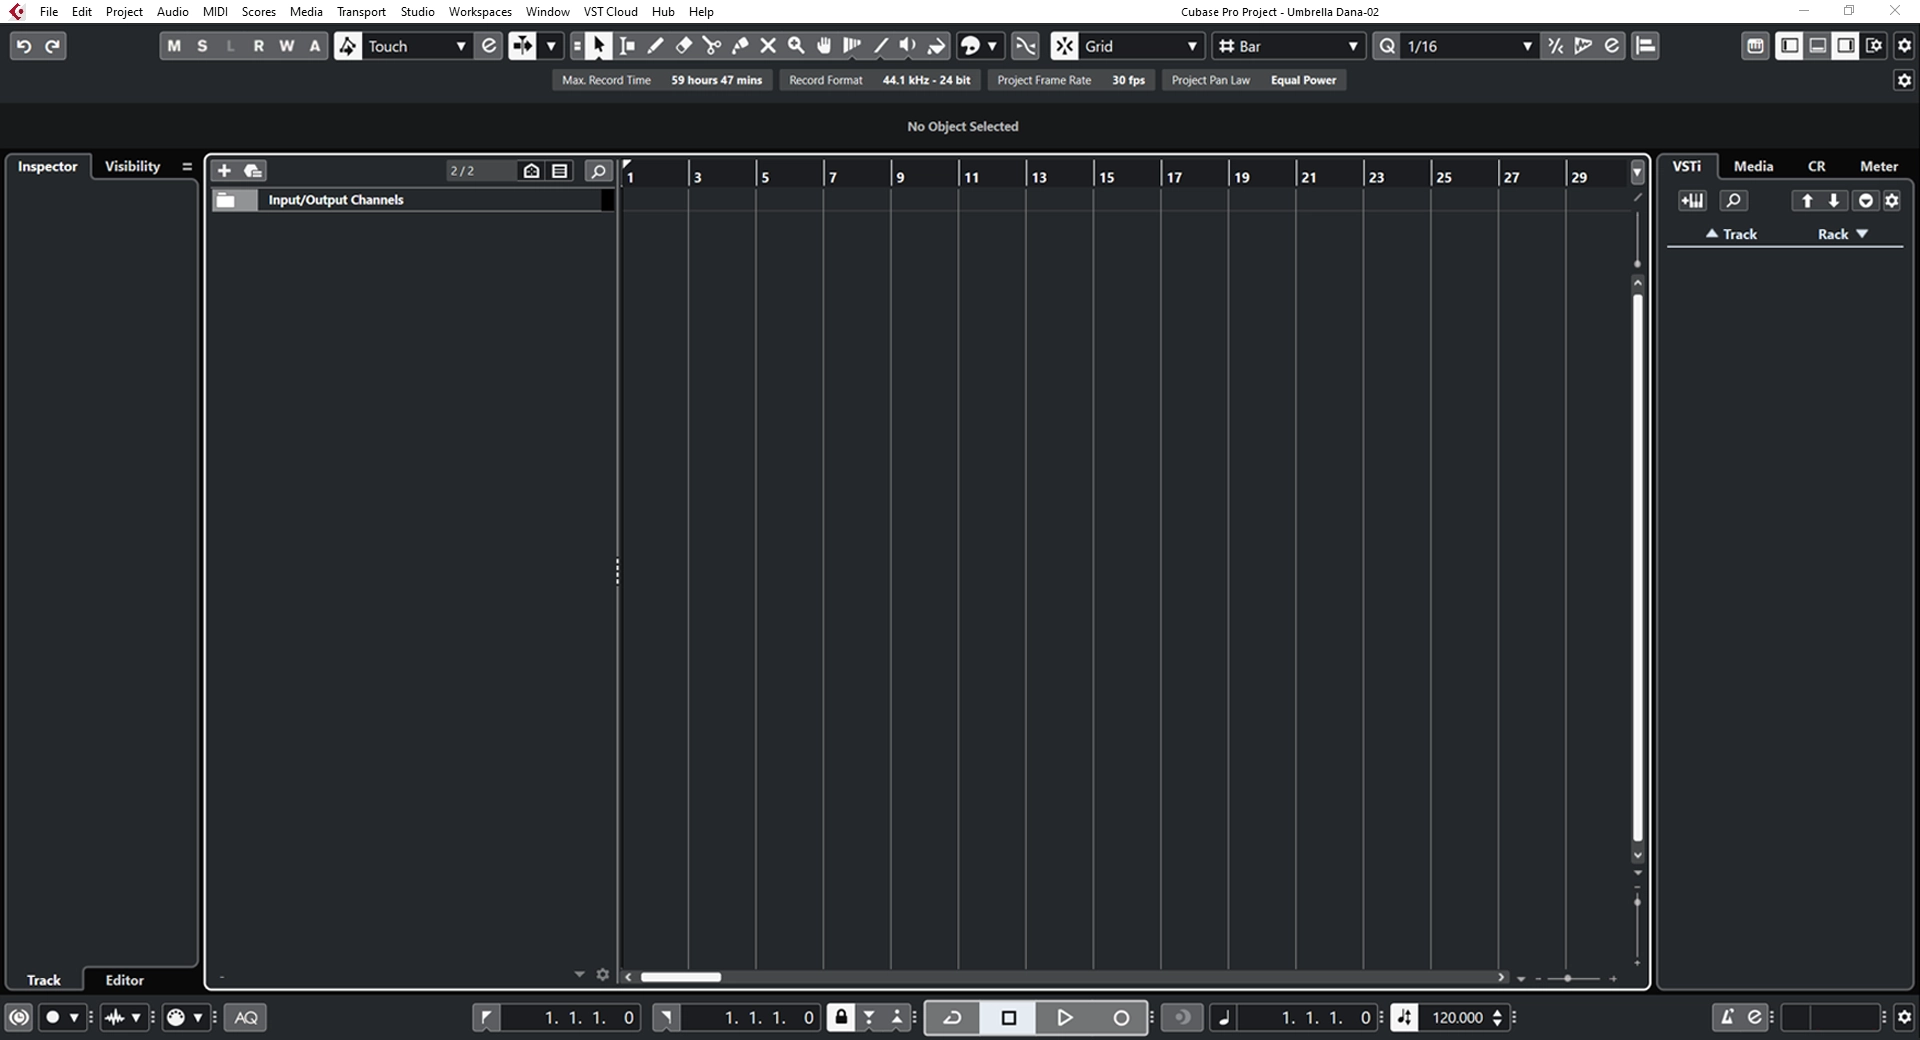This screenshot has height=1040, width=1920.
Task: Enable Write automation with the W button
Action: pyautogui.click(x=287, y=45)
